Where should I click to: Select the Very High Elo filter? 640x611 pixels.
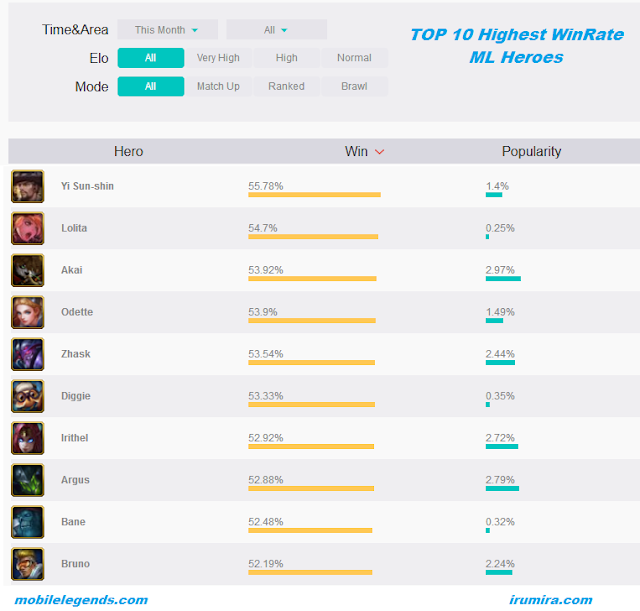218,58
